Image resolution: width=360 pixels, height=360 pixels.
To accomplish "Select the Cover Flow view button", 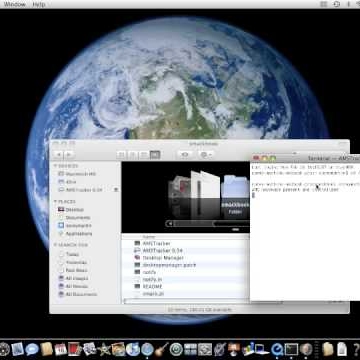I will click(x=155, y=155).
